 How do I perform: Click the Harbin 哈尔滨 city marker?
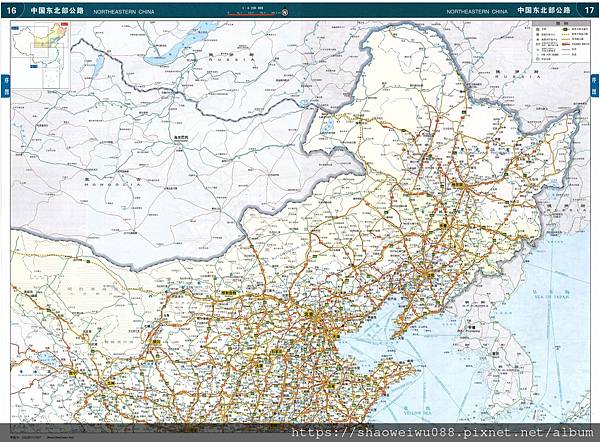click(457, 184)
